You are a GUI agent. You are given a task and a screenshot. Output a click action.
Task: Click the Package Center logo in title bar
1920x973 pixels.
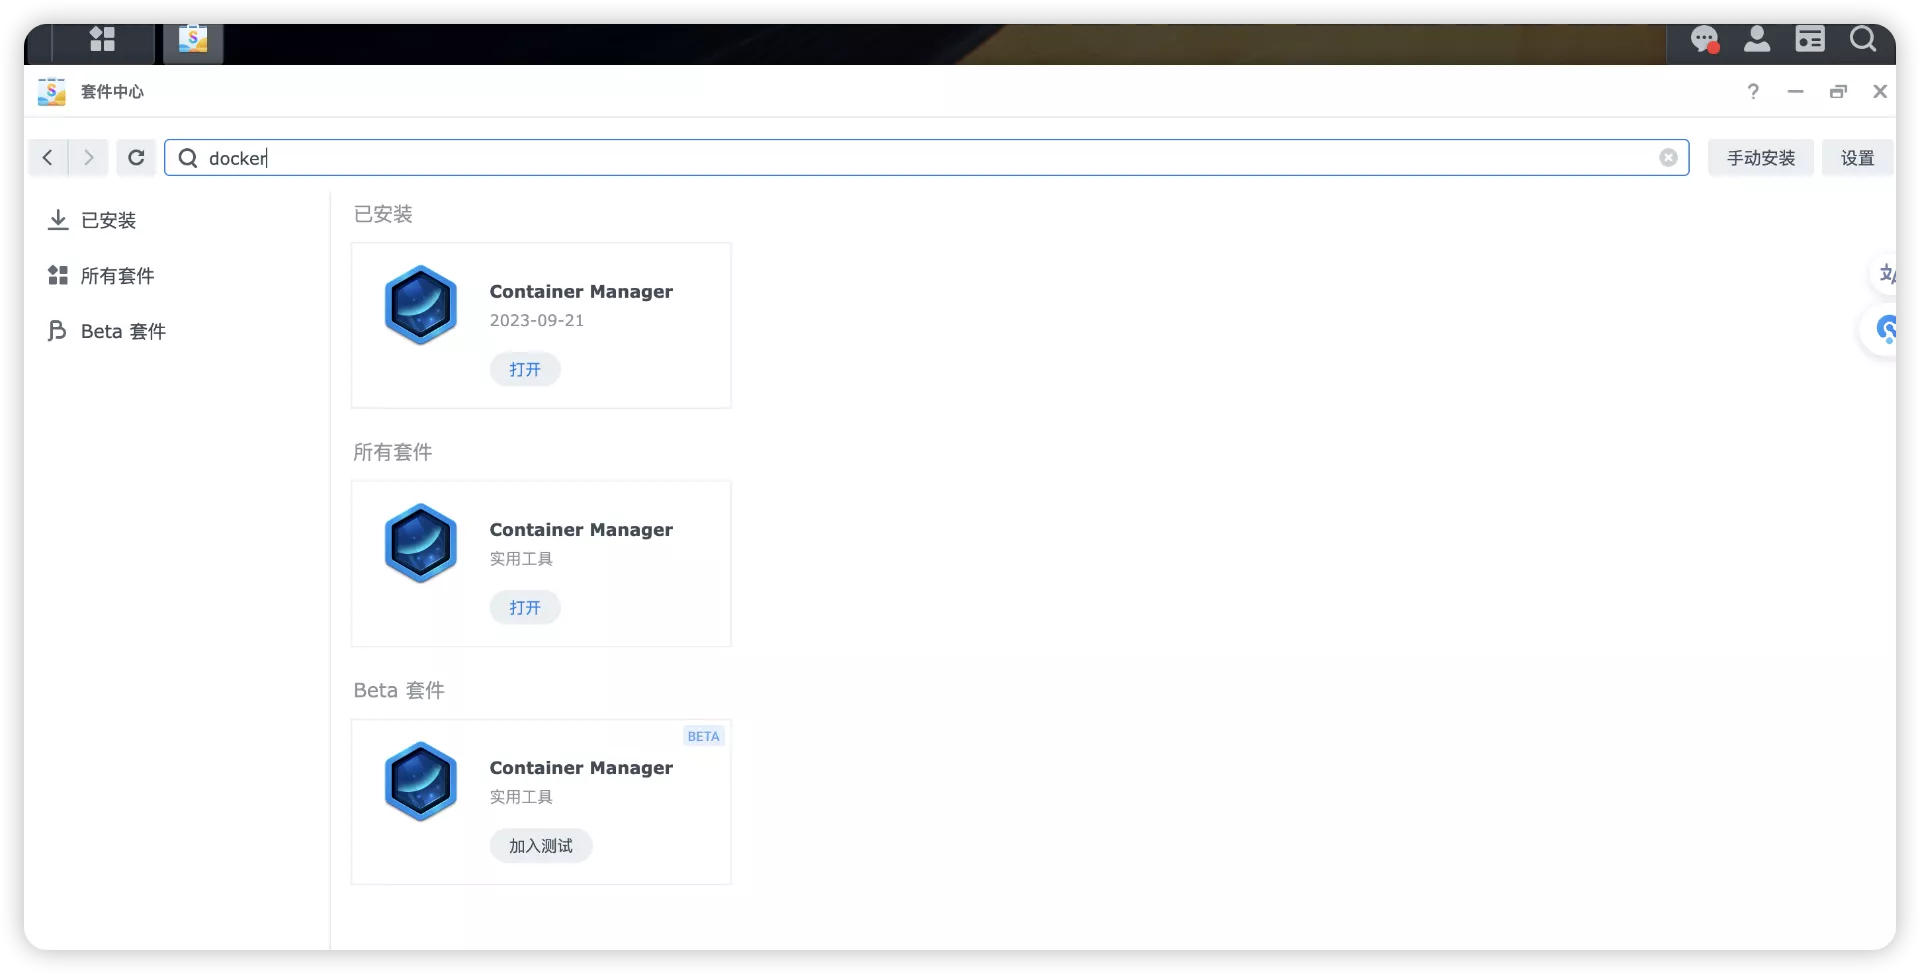point(52,91)
